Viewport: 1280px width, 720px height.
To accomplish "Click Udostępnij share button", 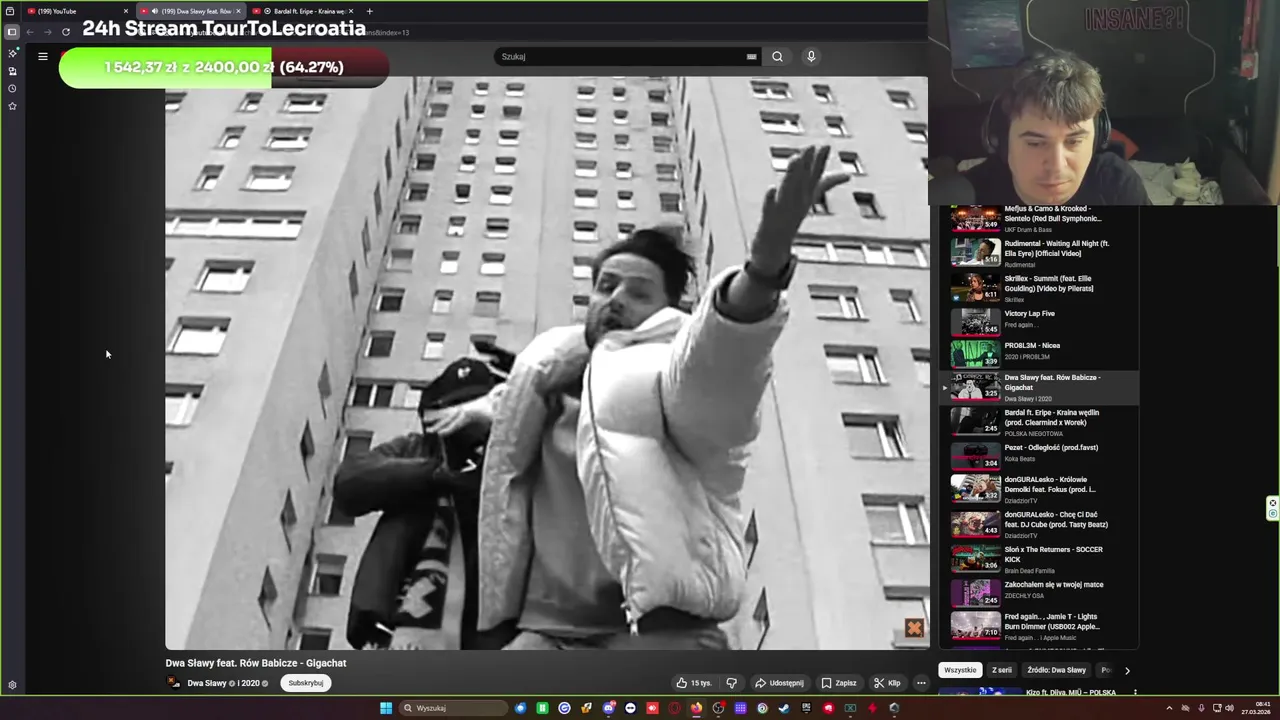I will 779,683.
